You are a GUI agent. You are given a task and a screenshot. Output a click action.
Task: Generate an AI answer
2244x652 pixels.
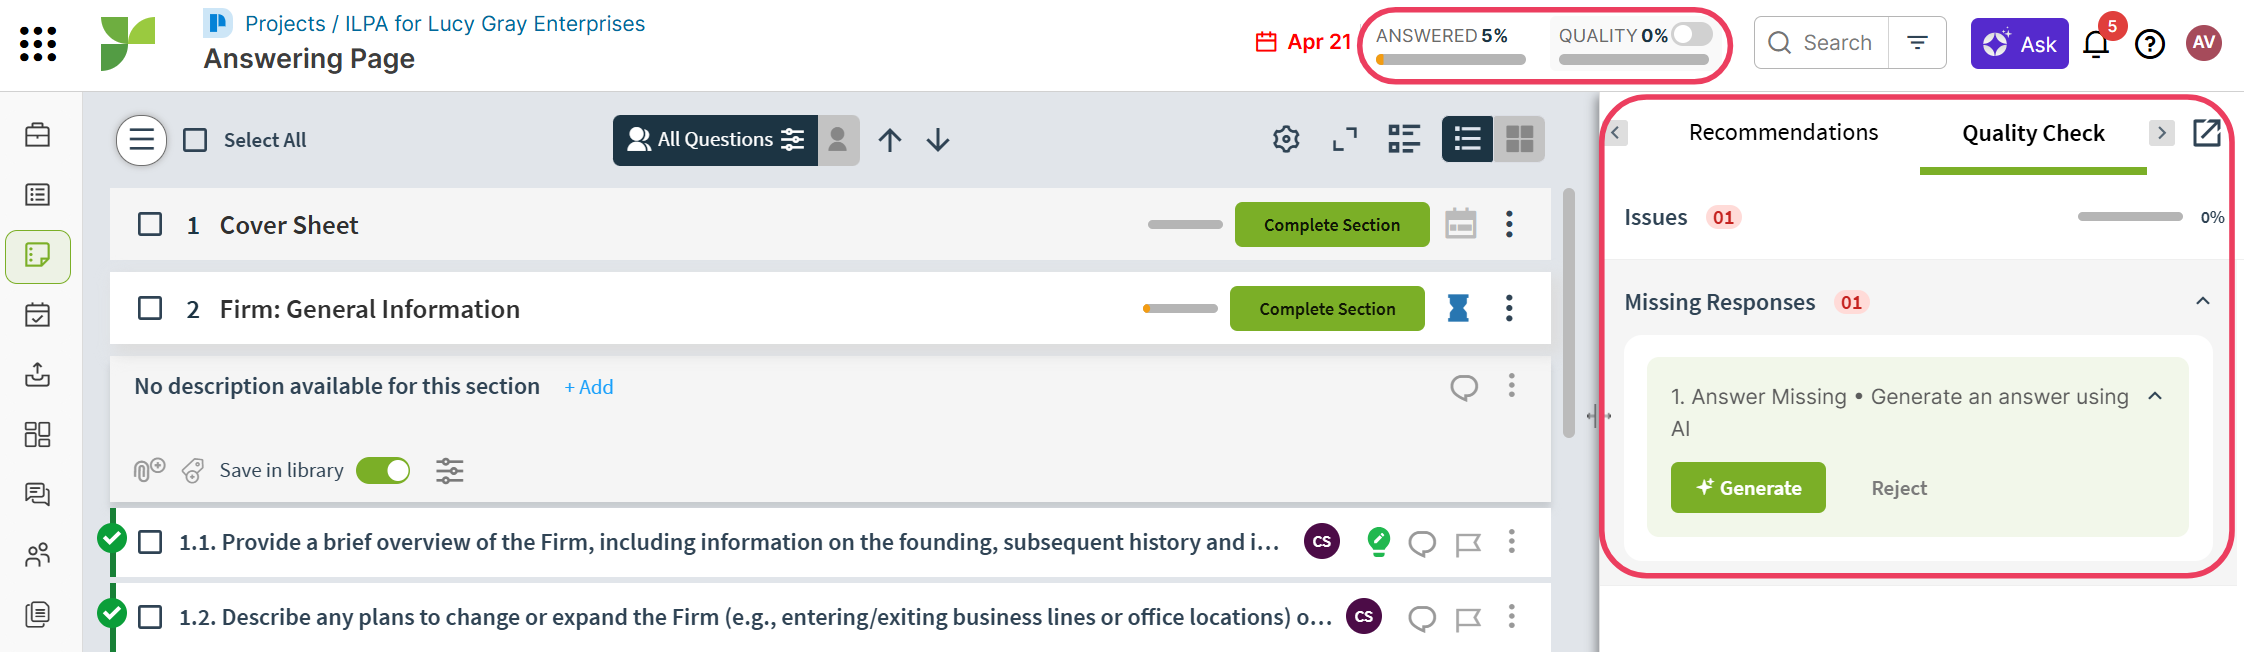(1748, 488)
